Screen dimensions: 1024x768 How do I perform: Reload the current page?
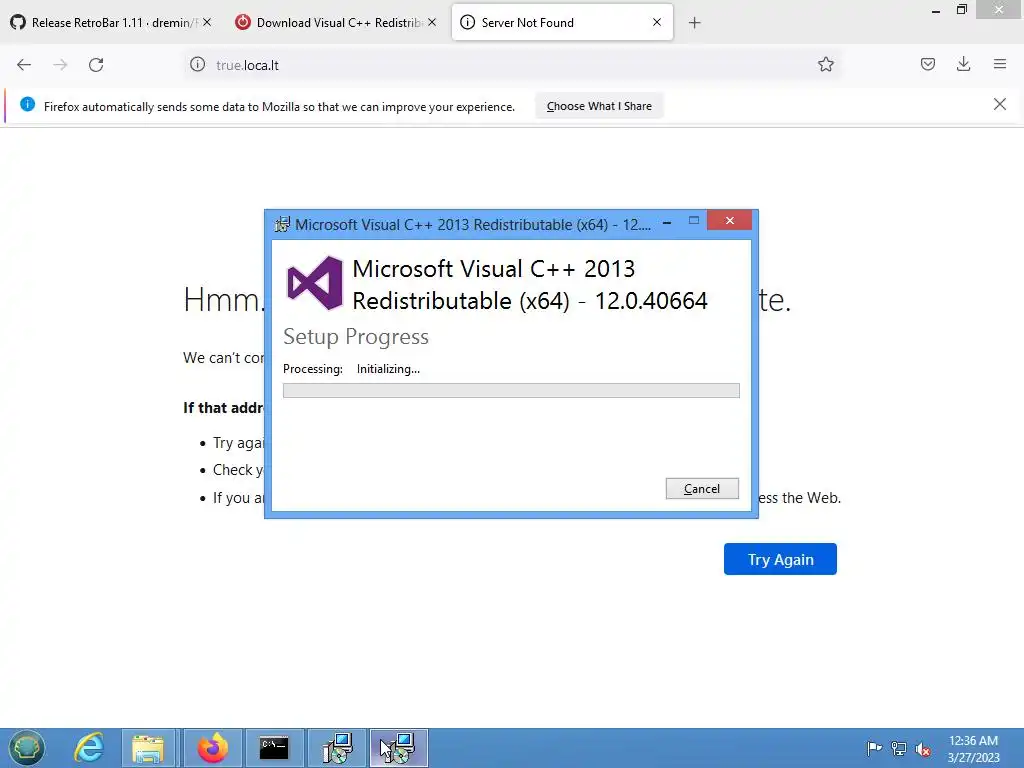96,65
